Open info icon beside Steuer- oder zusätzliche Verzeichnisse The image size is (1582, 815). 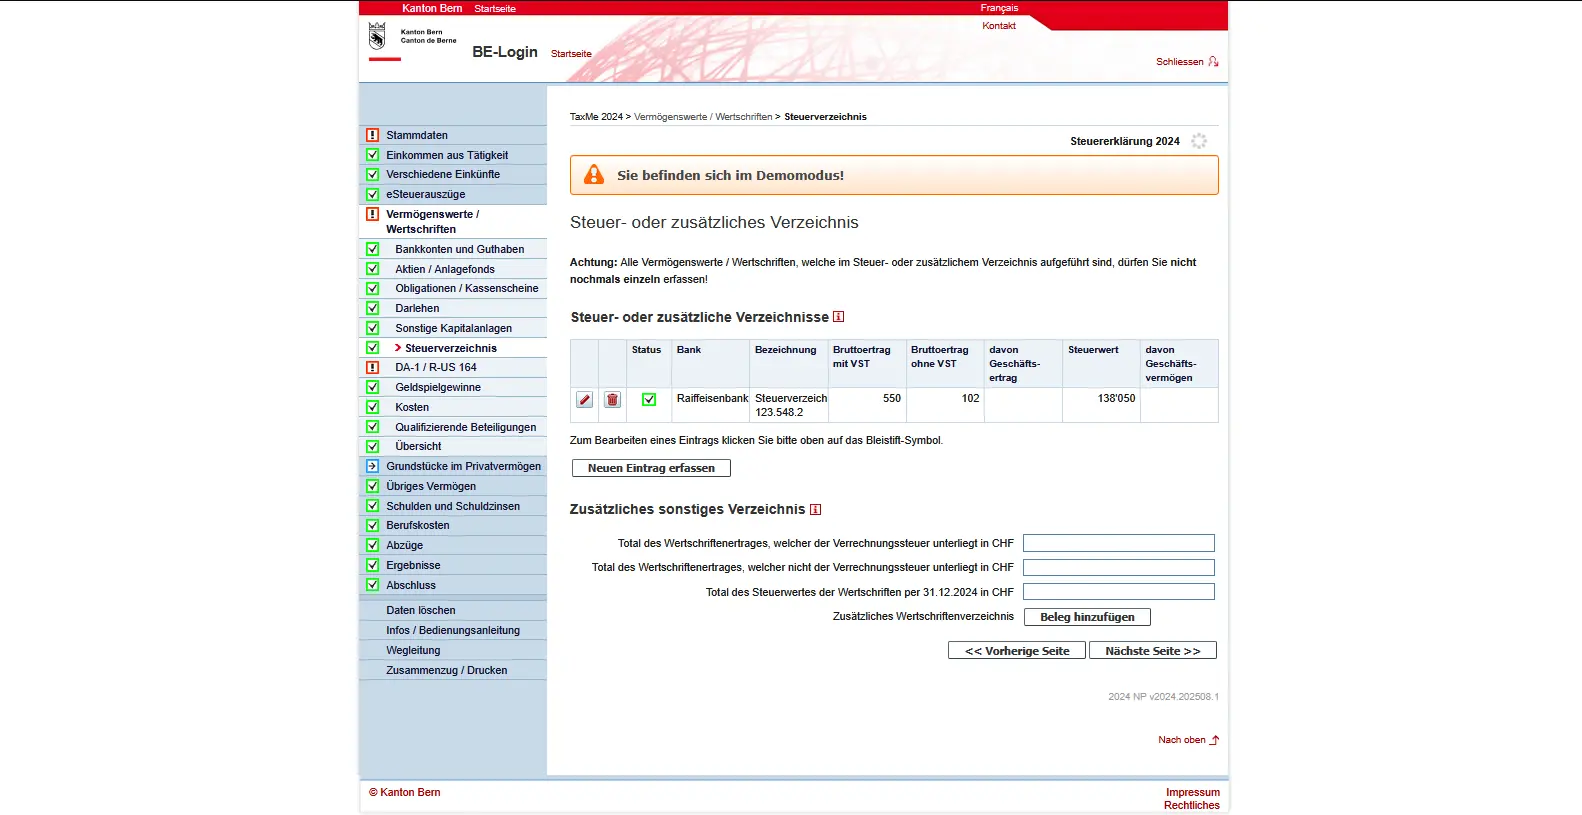pyautogui.click(x=839, y=317)
